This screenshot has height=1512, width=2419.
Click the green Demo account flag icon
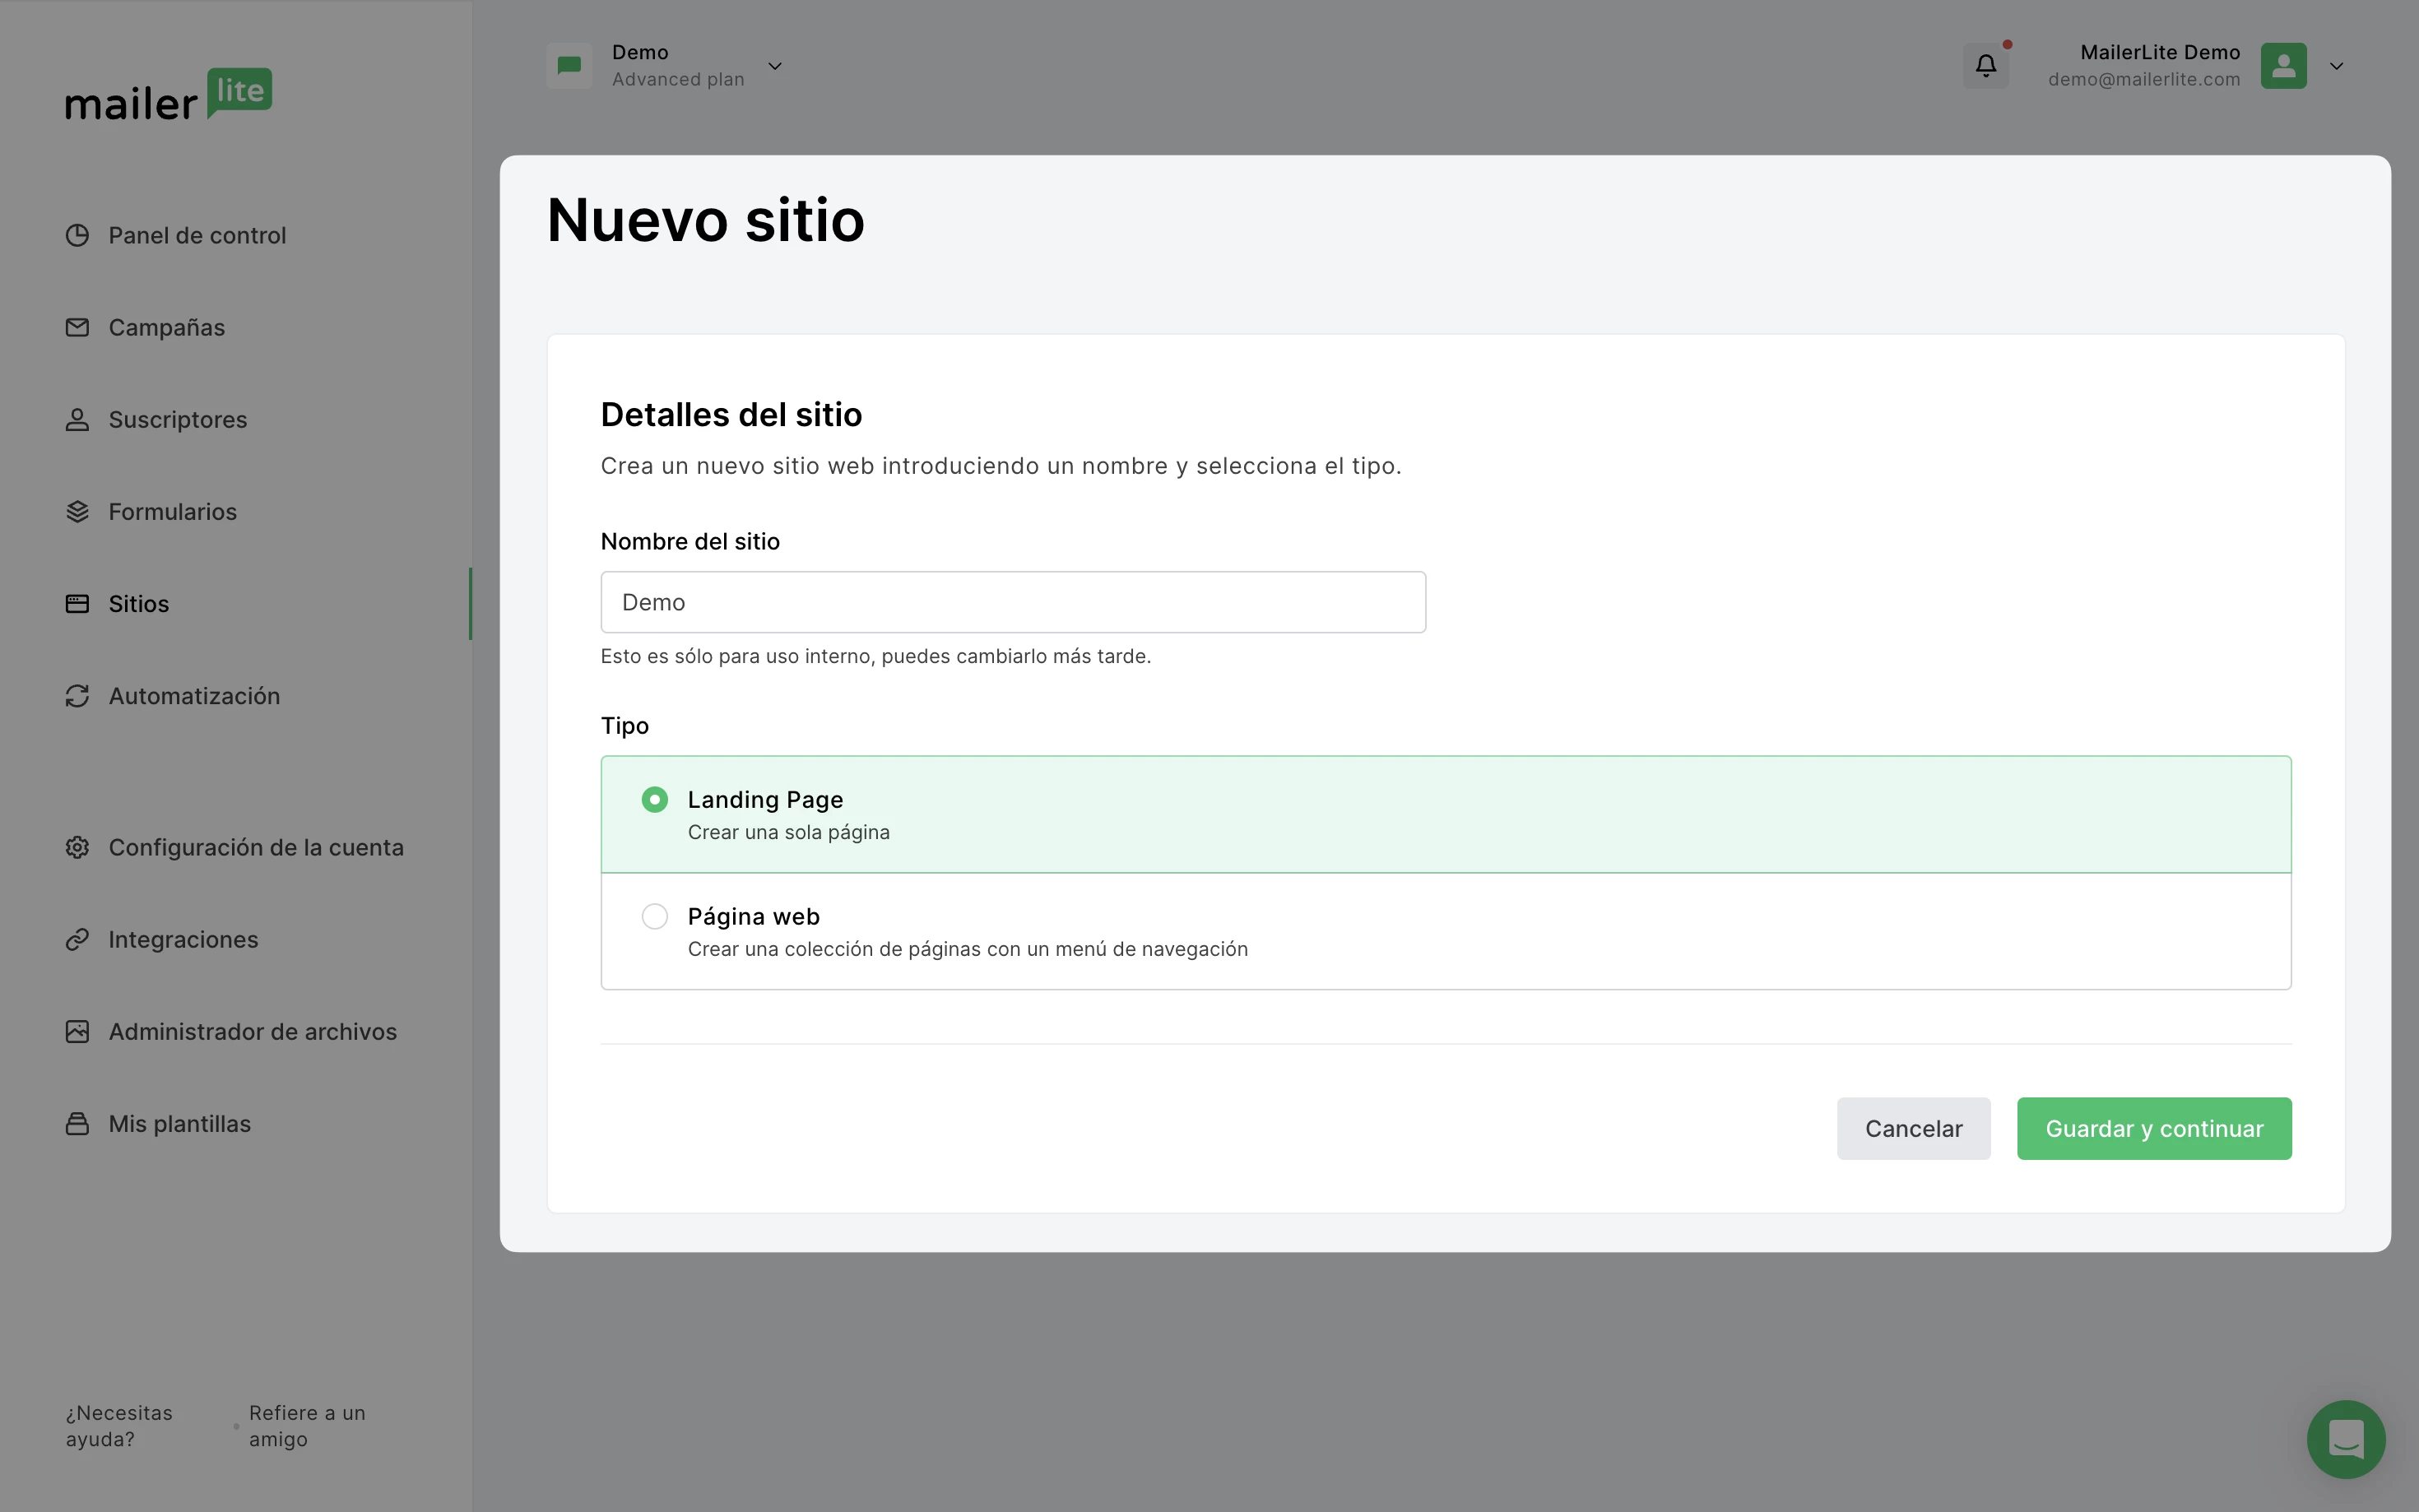[x=569, y=66]
